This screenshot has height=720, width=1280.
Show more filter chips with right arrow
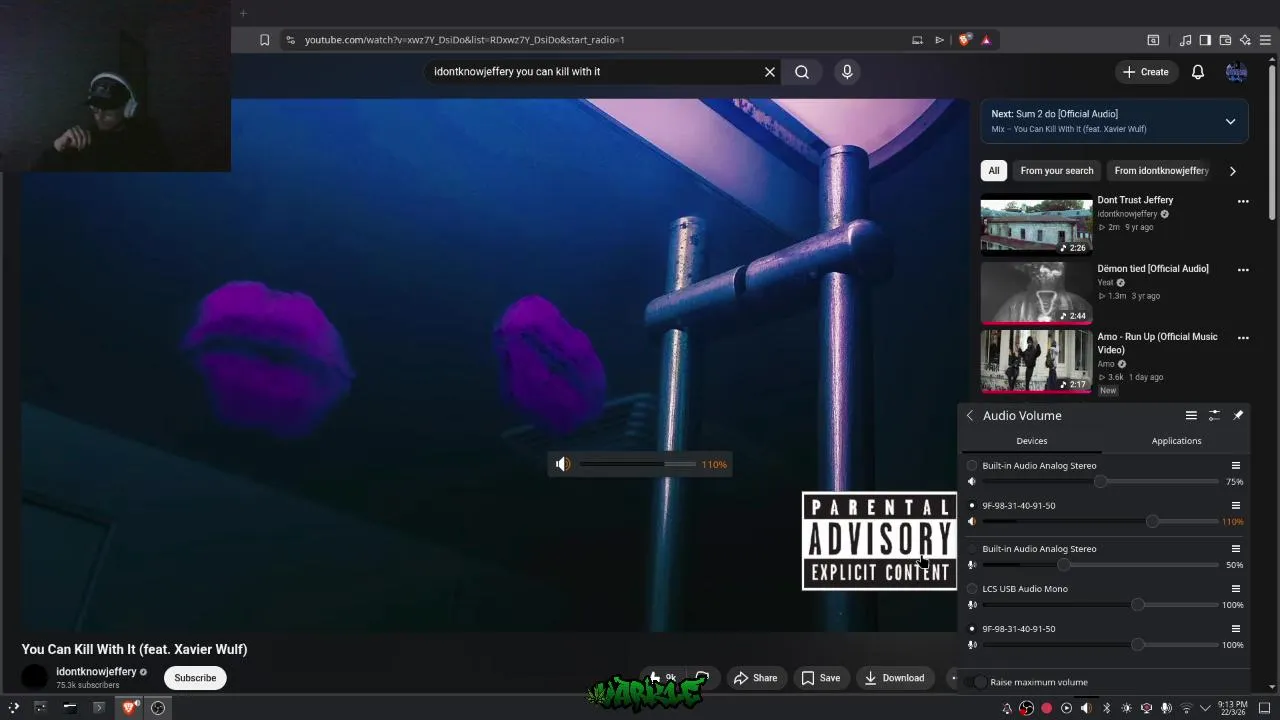coord(1232,171)
